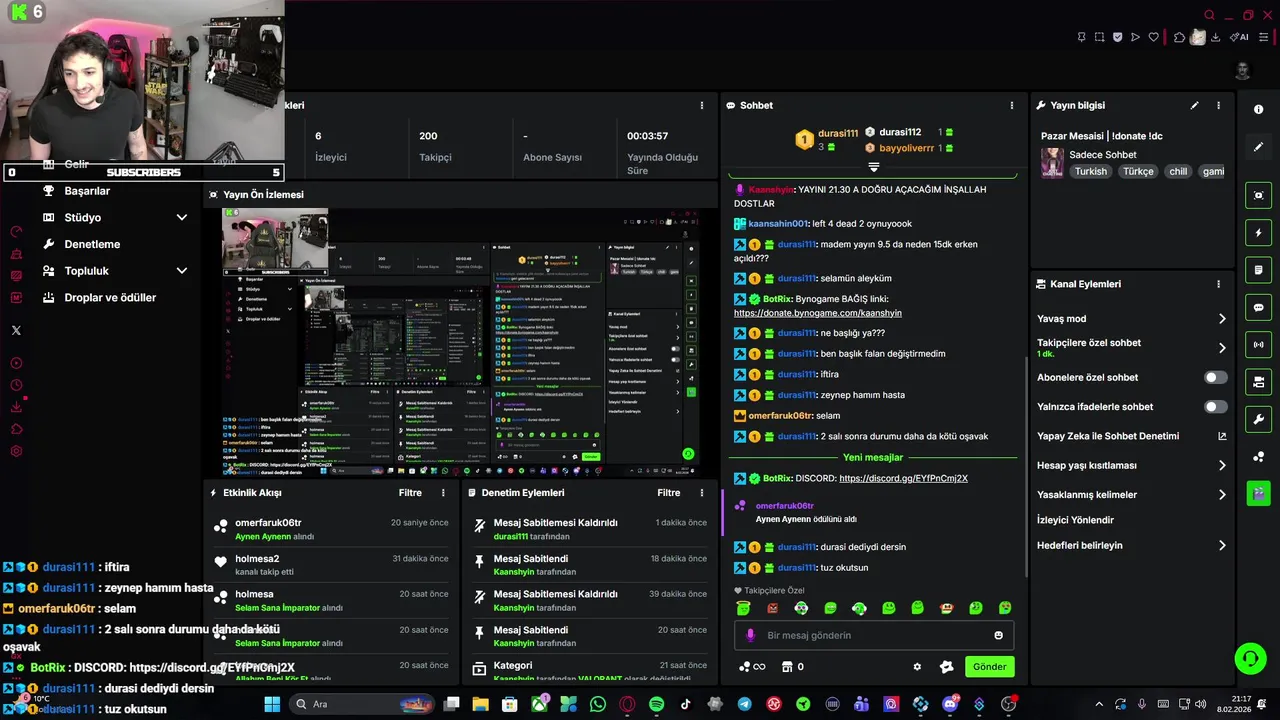This screenshot has height=720, width=1280.
Task: Click İzleyici Yönlendir option
Action: pos(1075,520)
